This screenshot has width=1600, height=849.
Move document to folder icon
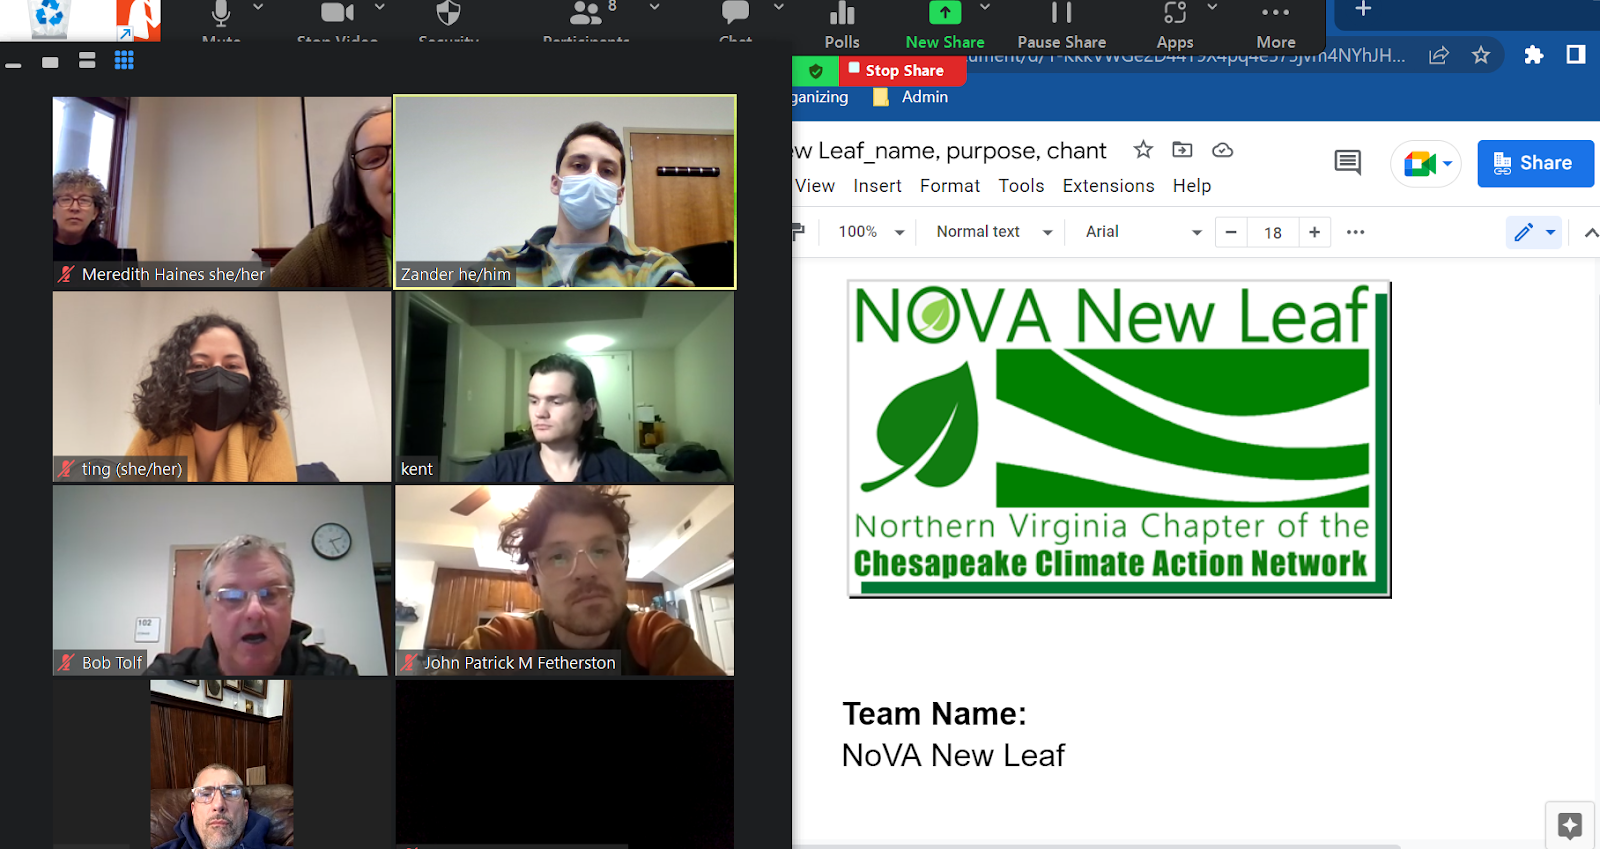pos(1182,150)
